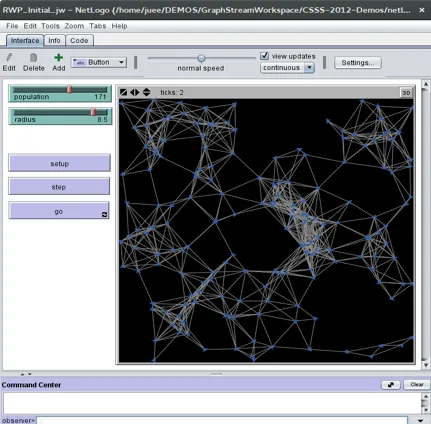Click the go button
The width and height of the screenshot is (431, 424).
[x=59, y=211]
